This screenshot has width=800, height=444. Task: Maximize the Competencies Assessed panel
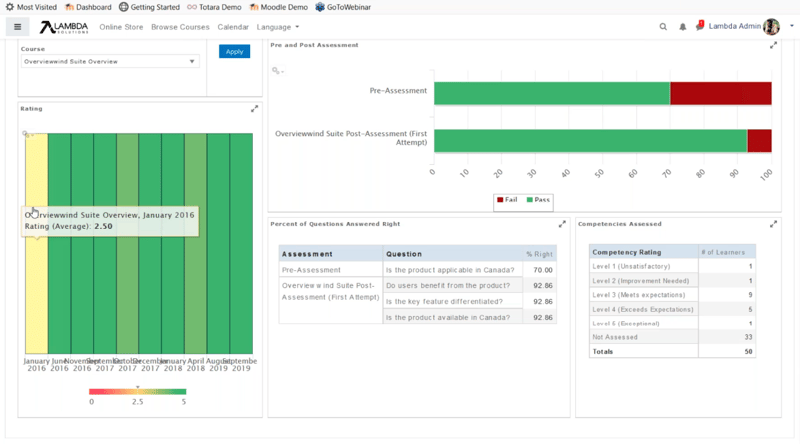click(773, 224)
